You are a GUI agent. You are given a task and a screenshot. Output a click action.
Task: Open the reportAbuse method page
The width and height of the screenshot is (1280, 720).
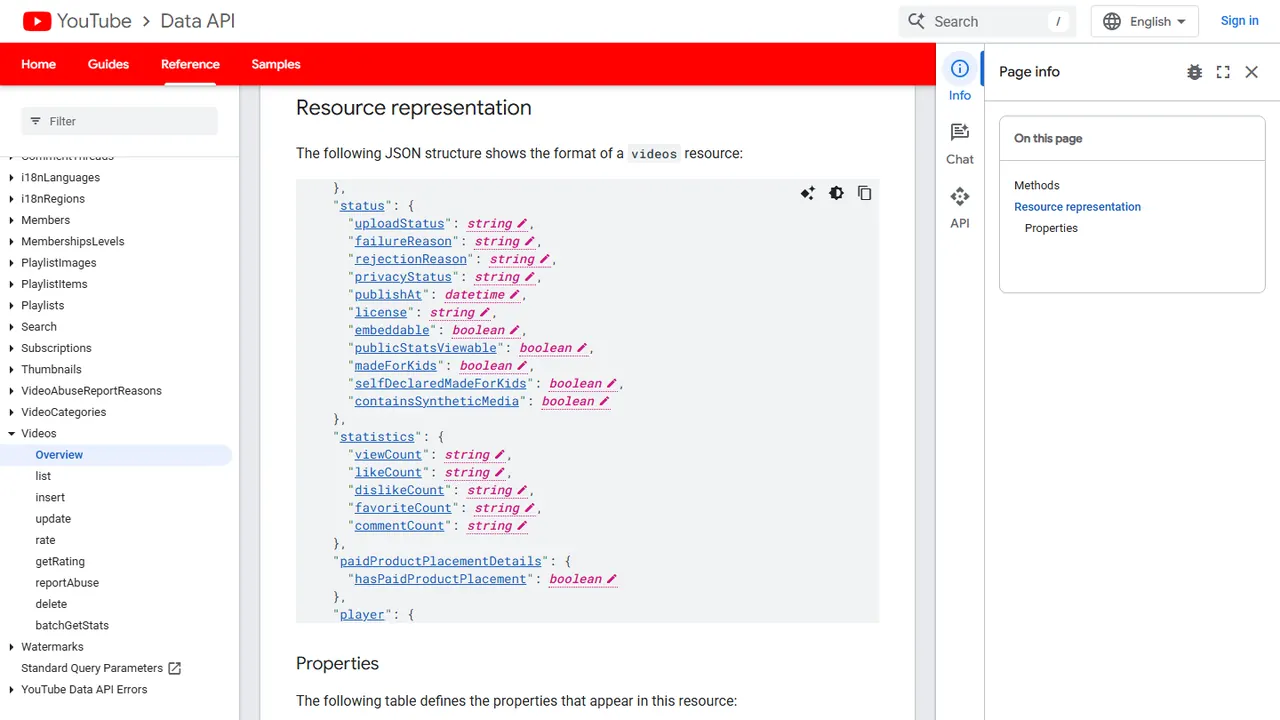67,583
